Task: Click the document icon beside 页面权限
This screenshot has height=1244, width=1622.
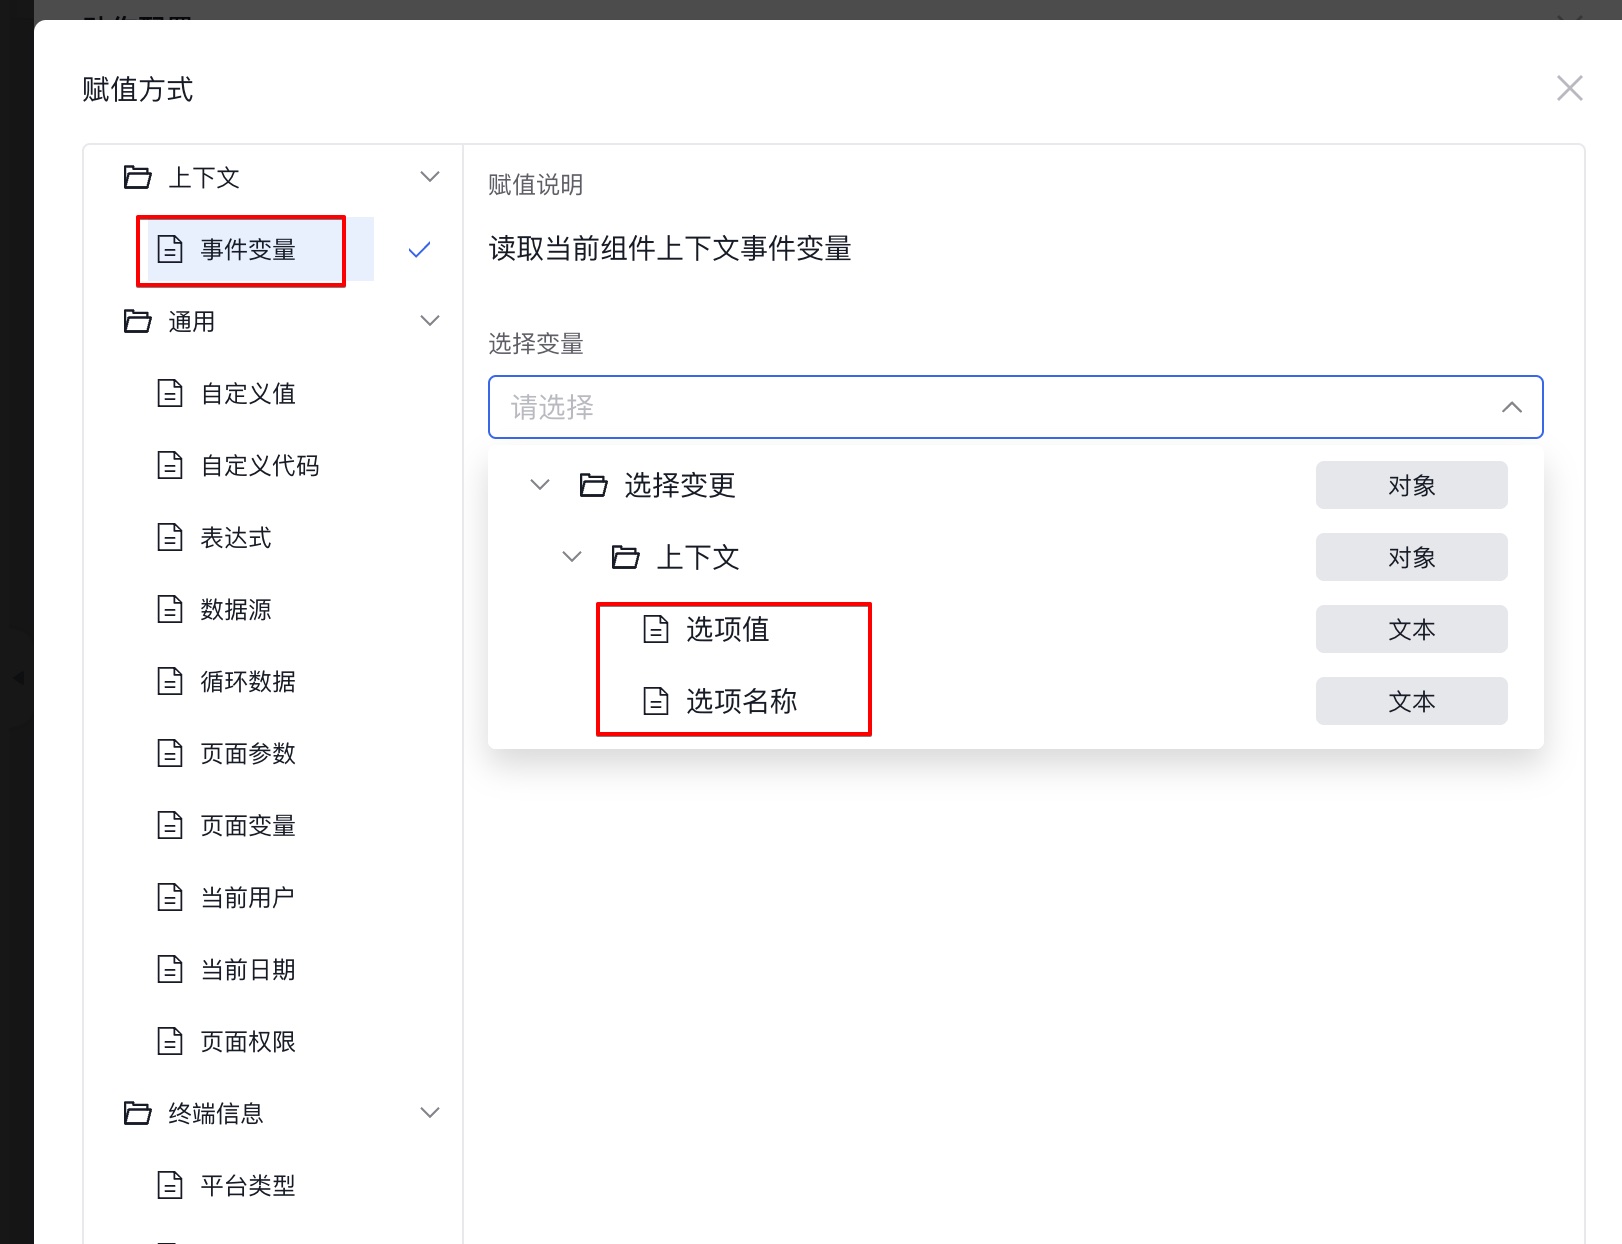Action: click(170, 1041)
